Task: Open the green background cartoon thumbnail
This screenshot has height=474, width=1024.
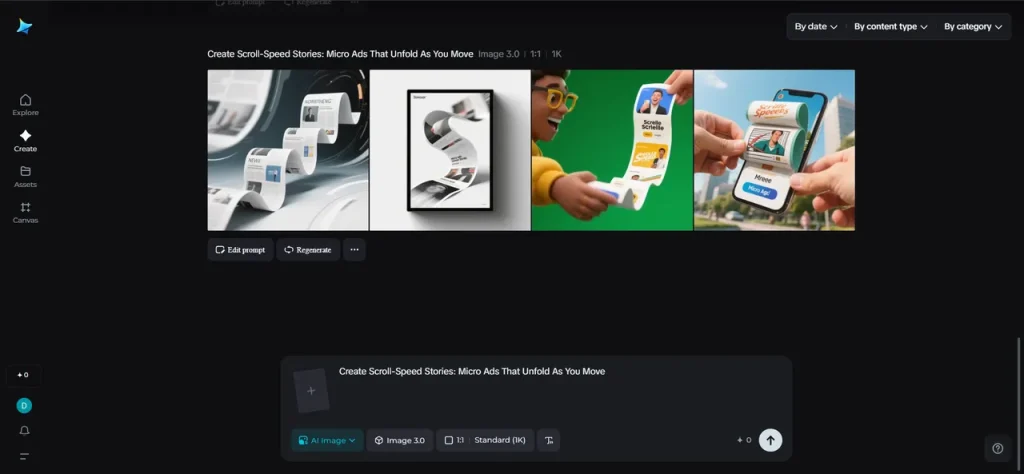Action: (612, 150)
